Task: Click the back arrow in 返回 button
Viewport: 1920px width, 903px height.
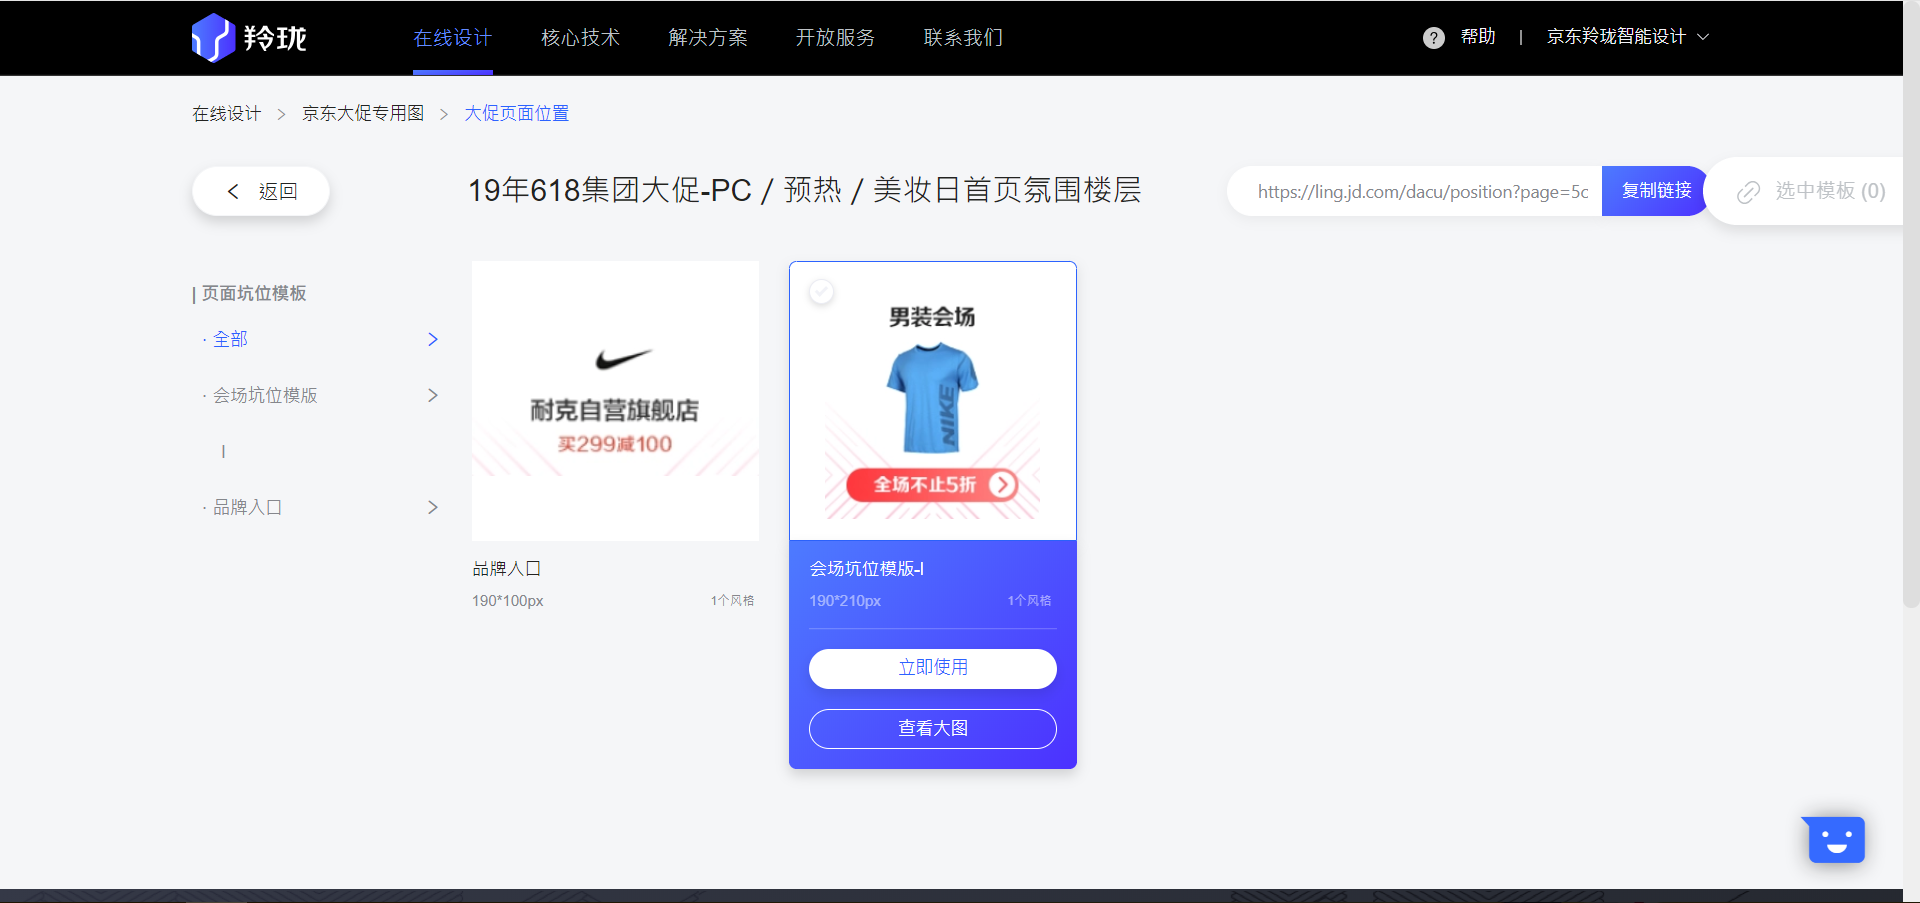Action: [233, 191]
